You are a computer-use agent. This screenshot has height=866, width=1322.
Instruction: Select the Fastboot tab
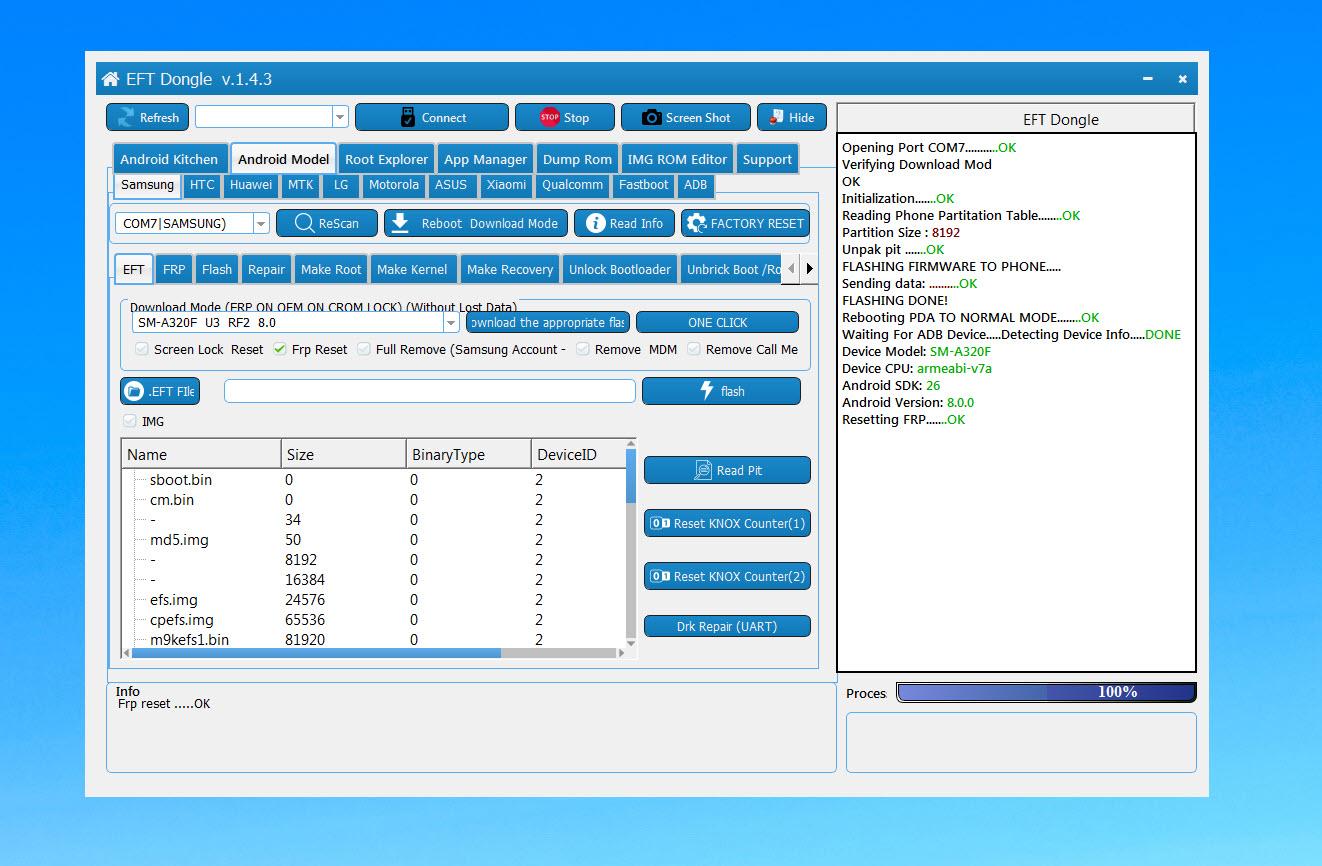643,184
